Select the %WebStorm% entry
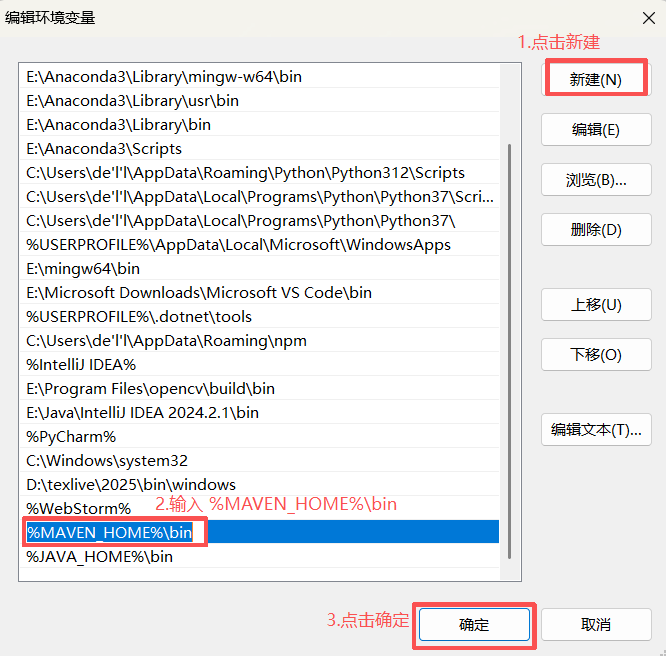The width and height of the screenshot is (666, 656). tap(260, 509)
